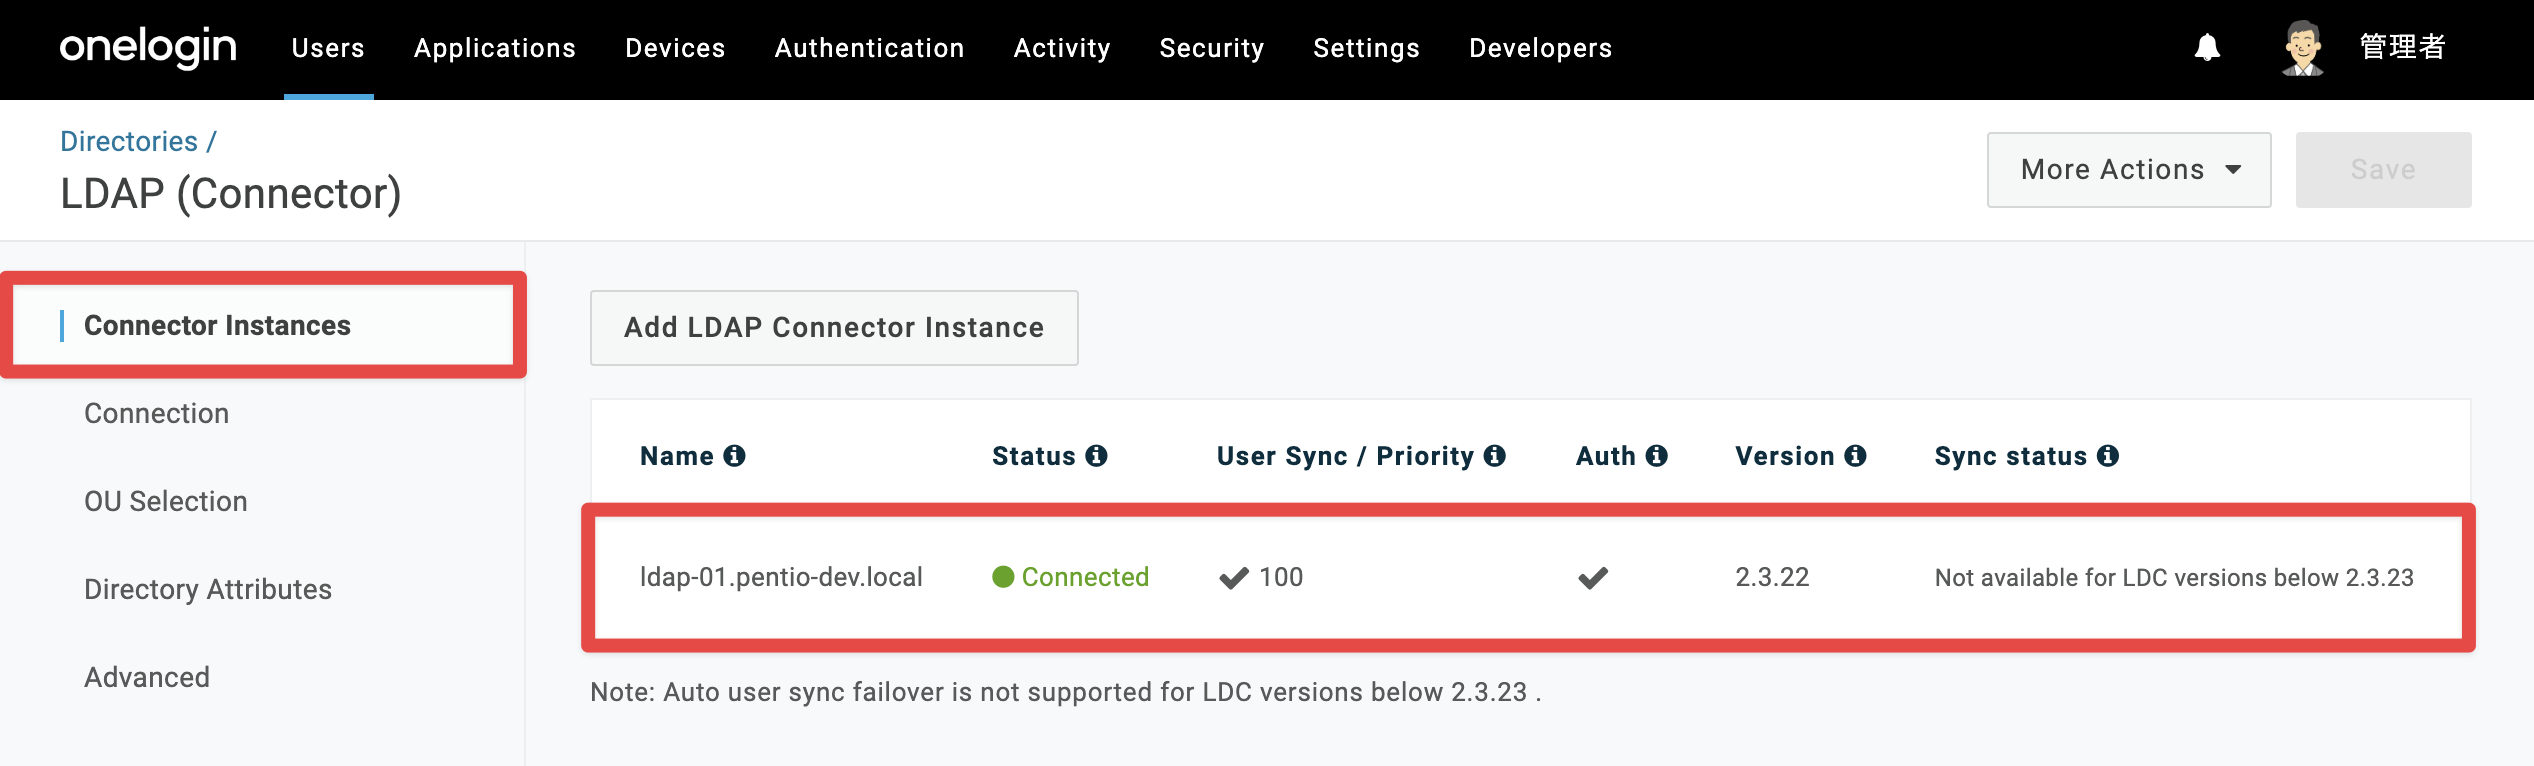This screenshot has width=2534, height=766.
Task: Select the Connector Instances tab
Action: click(264, 325)
